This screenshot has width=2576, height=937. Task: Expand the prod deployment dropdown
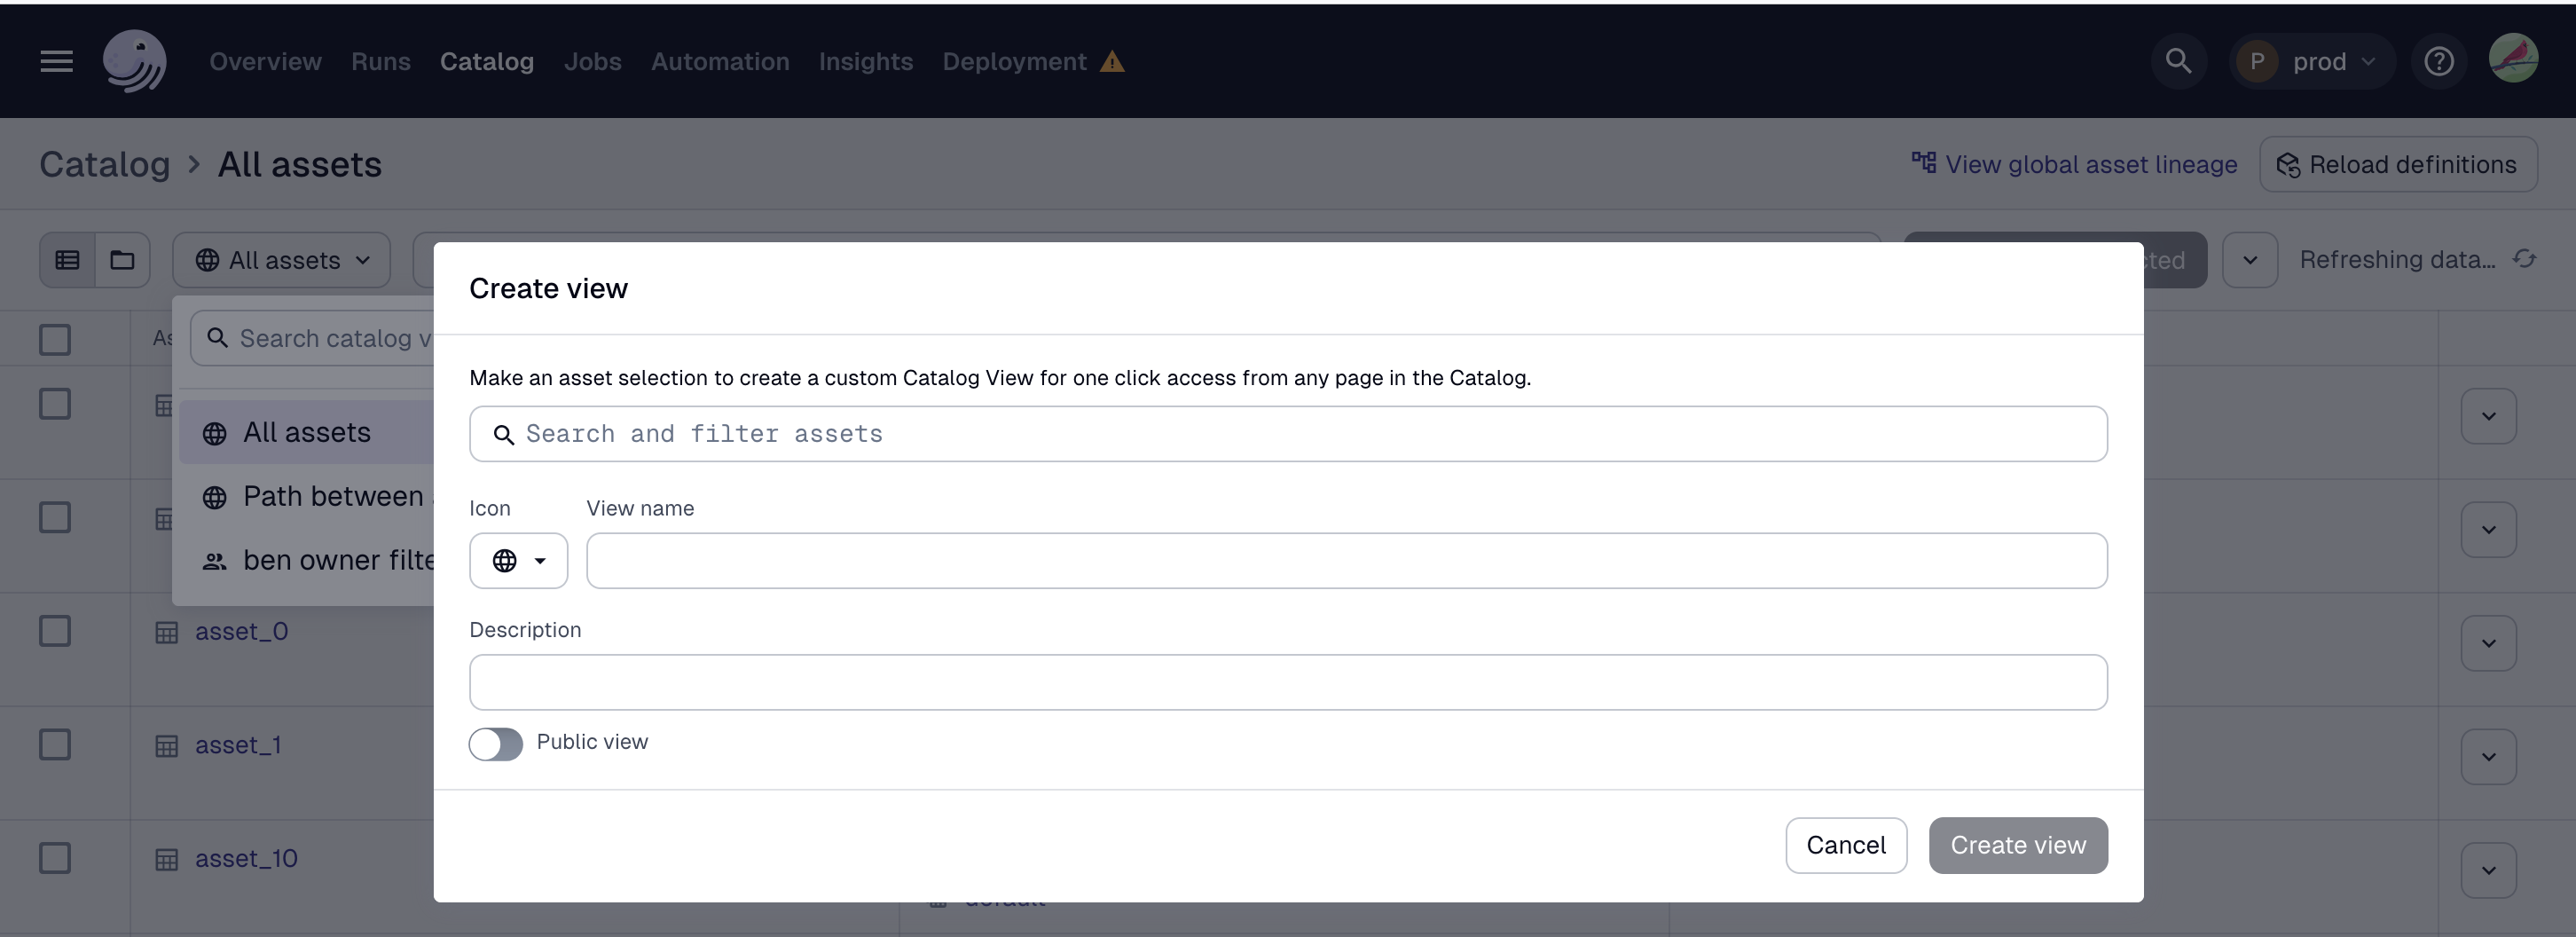tap(2368, 61)
